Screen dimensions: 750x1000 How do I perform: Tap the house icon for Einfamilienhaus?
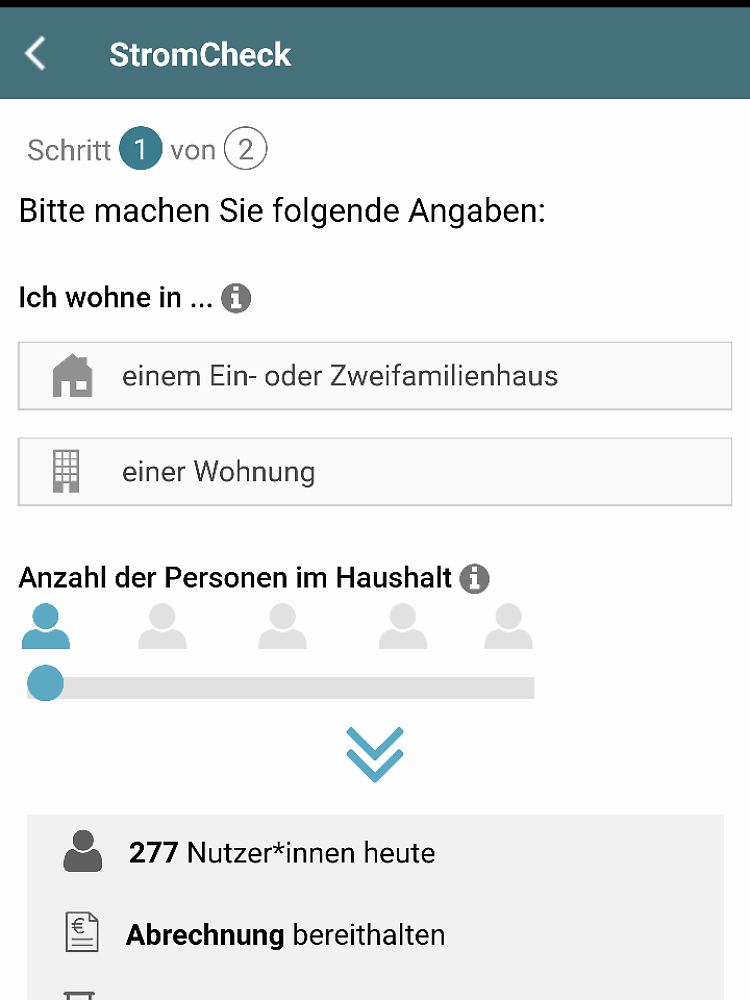pyautogui.click(x=72, y=376)
